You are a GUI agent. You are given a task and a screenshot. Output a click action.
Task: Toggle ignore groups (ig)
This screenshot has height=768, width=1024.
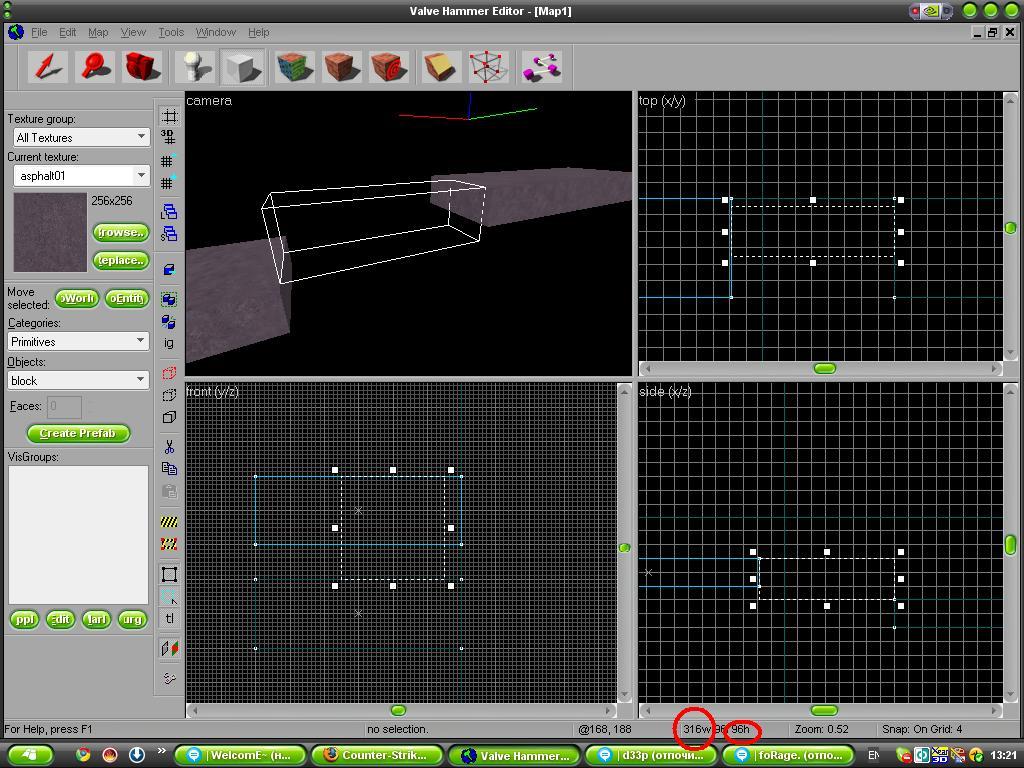(x=169, y=343)
